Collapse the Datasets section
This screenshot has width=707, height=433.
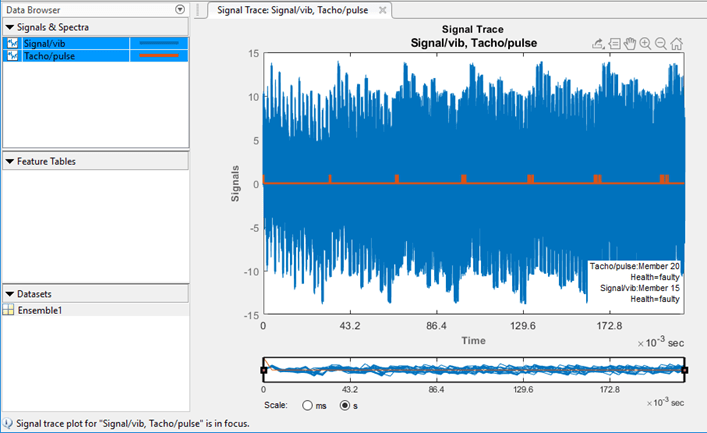click(9, 294)
